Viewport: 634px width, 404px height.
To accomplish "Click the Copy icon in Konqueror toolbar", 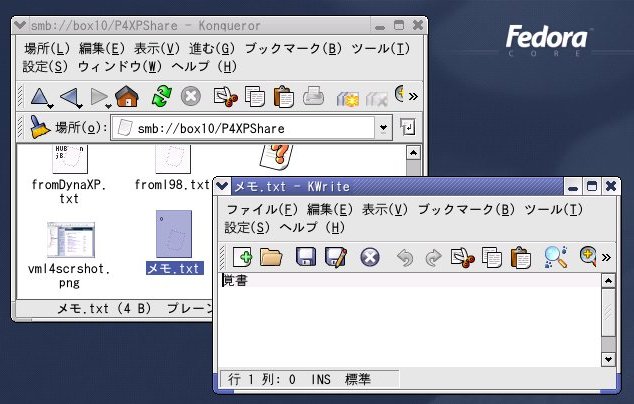I will point(255,97).
